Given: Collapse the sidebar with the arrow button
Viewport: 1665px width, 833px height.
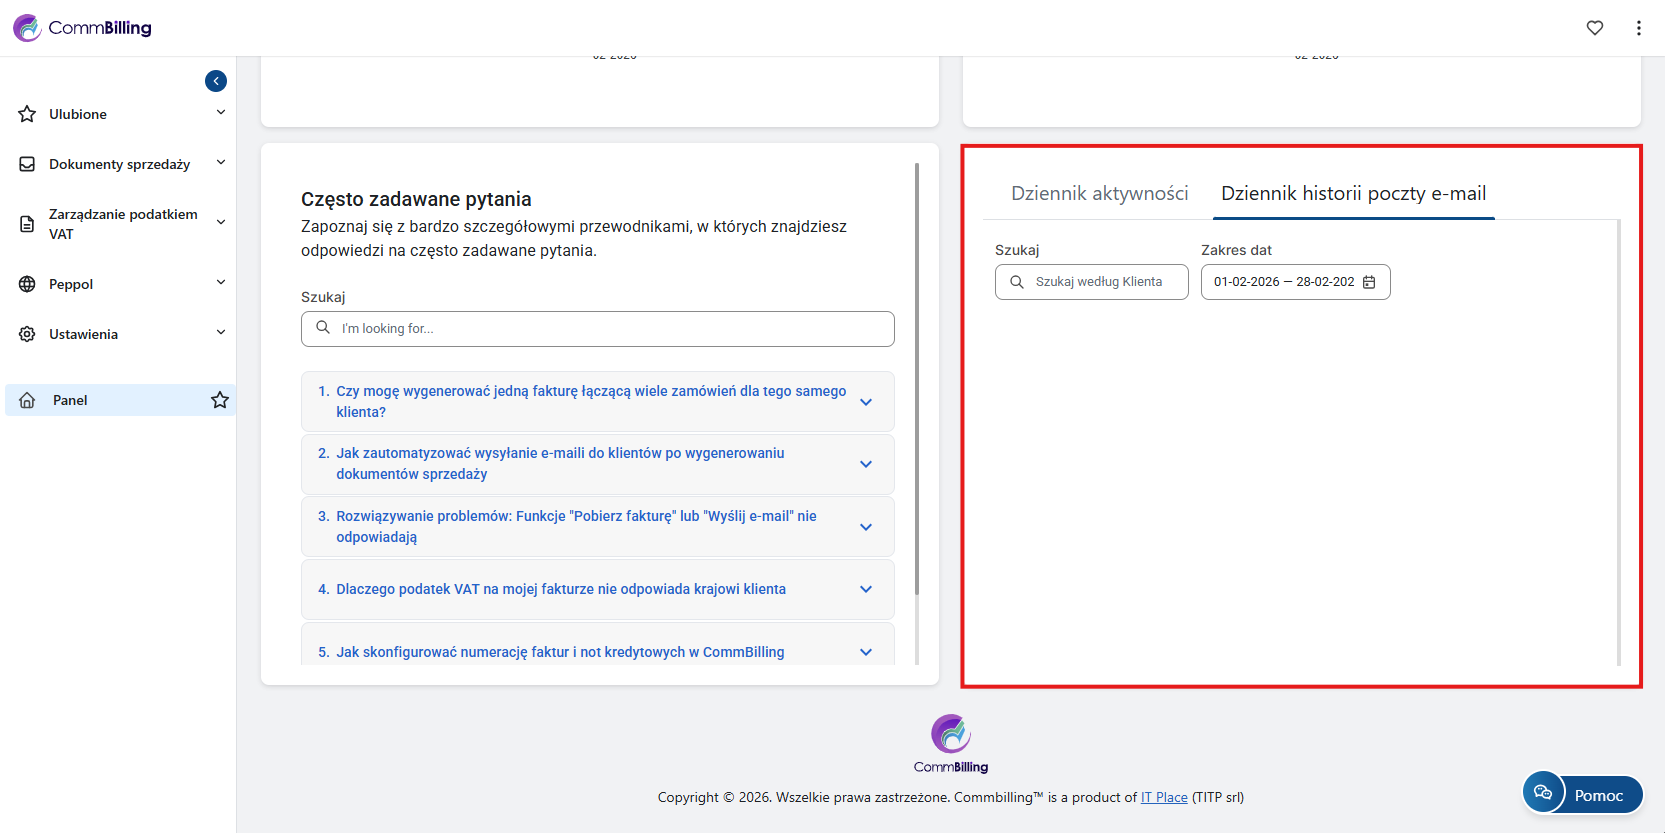Looking at the screenshot, I should (216, 81).
